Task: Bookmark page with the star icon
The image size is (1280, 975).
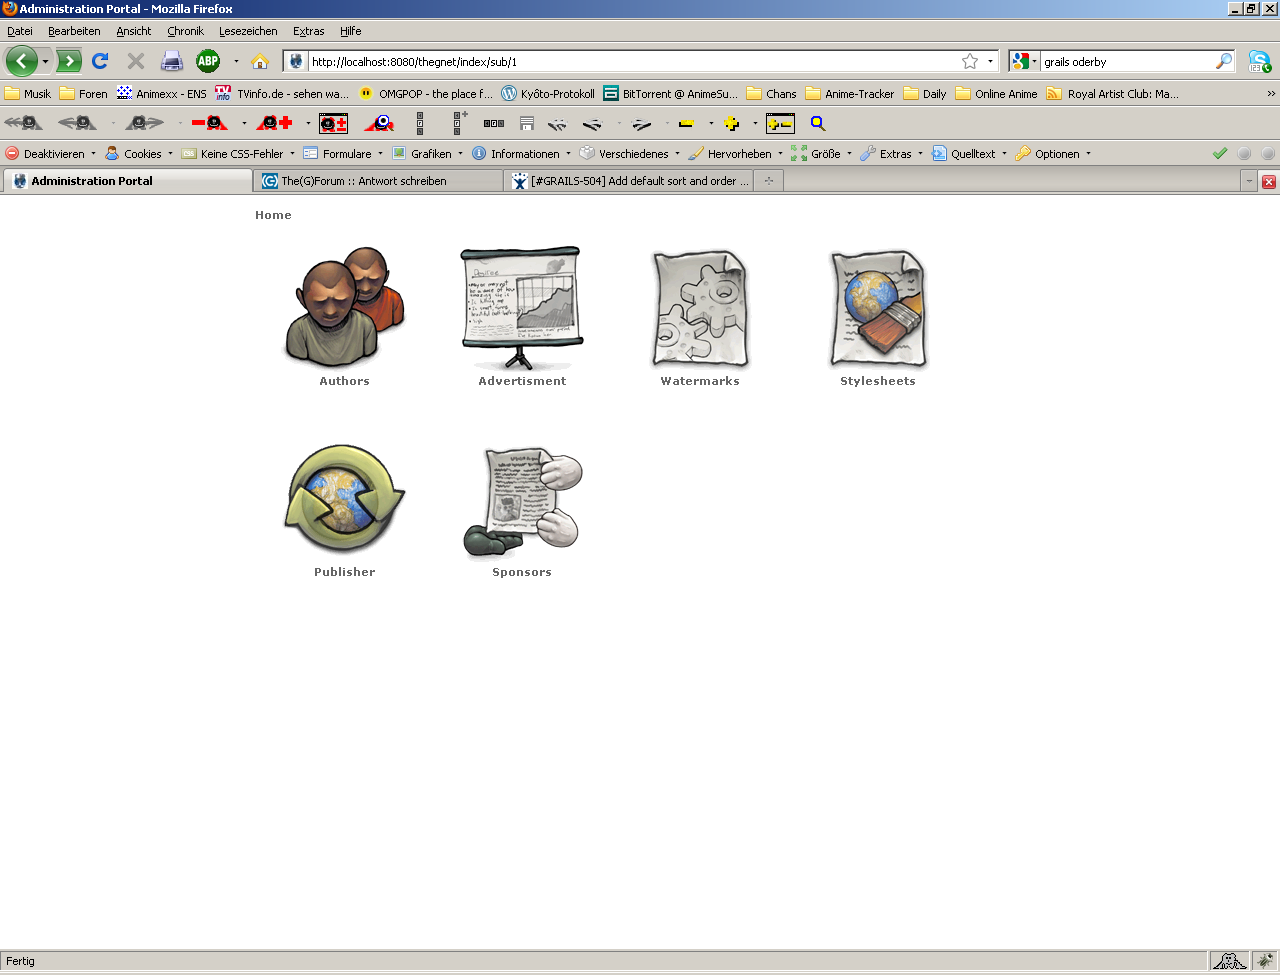Action: (969, 61)
